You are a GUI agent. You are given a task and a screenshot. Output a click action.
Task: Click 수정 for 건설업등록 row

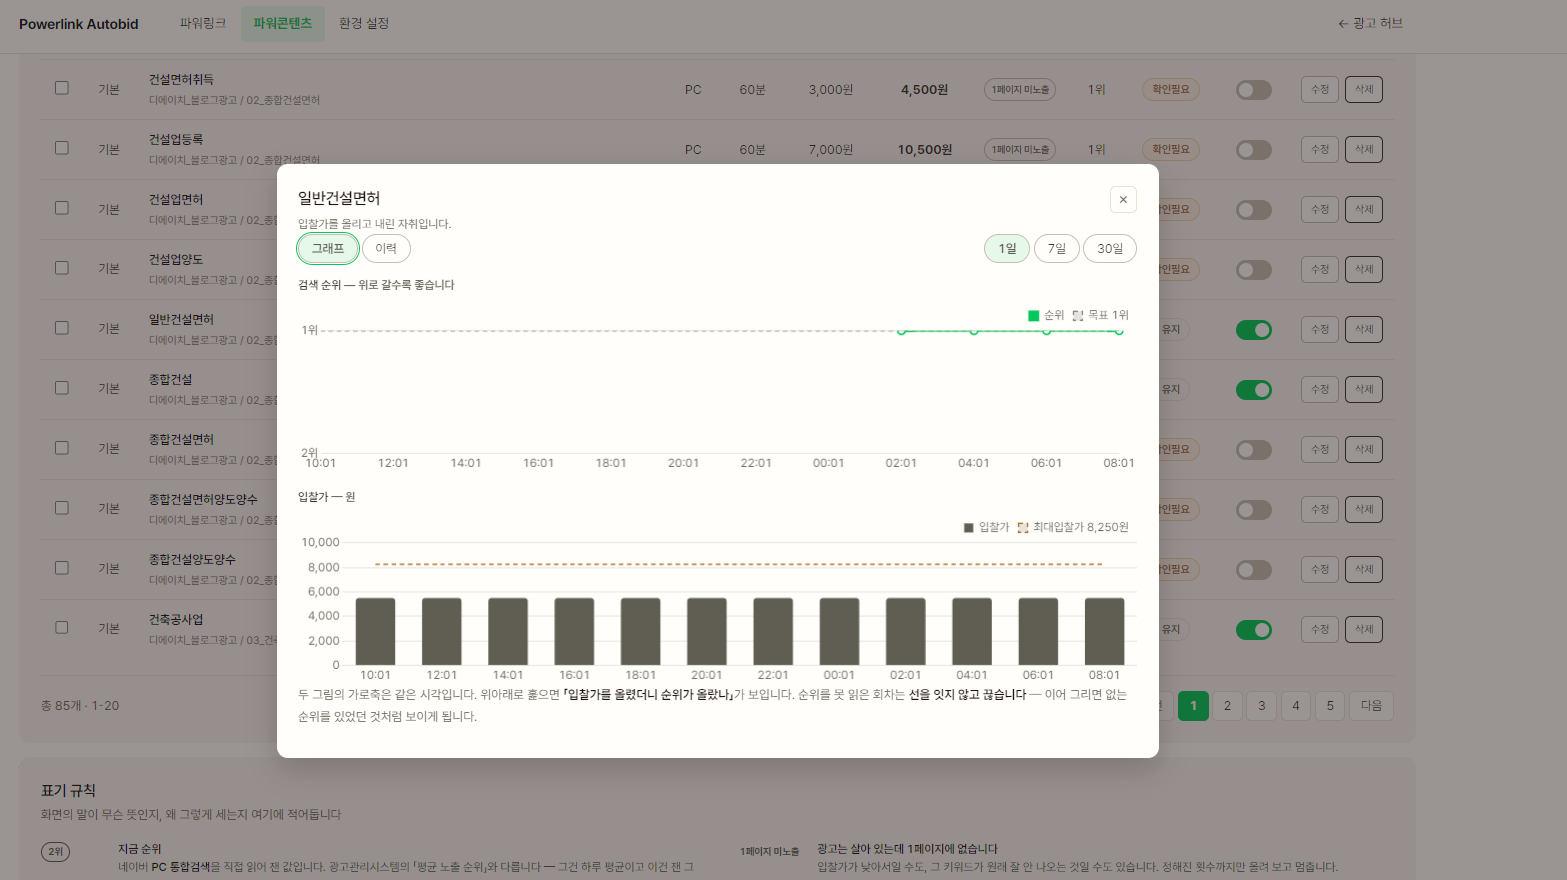1320,149
